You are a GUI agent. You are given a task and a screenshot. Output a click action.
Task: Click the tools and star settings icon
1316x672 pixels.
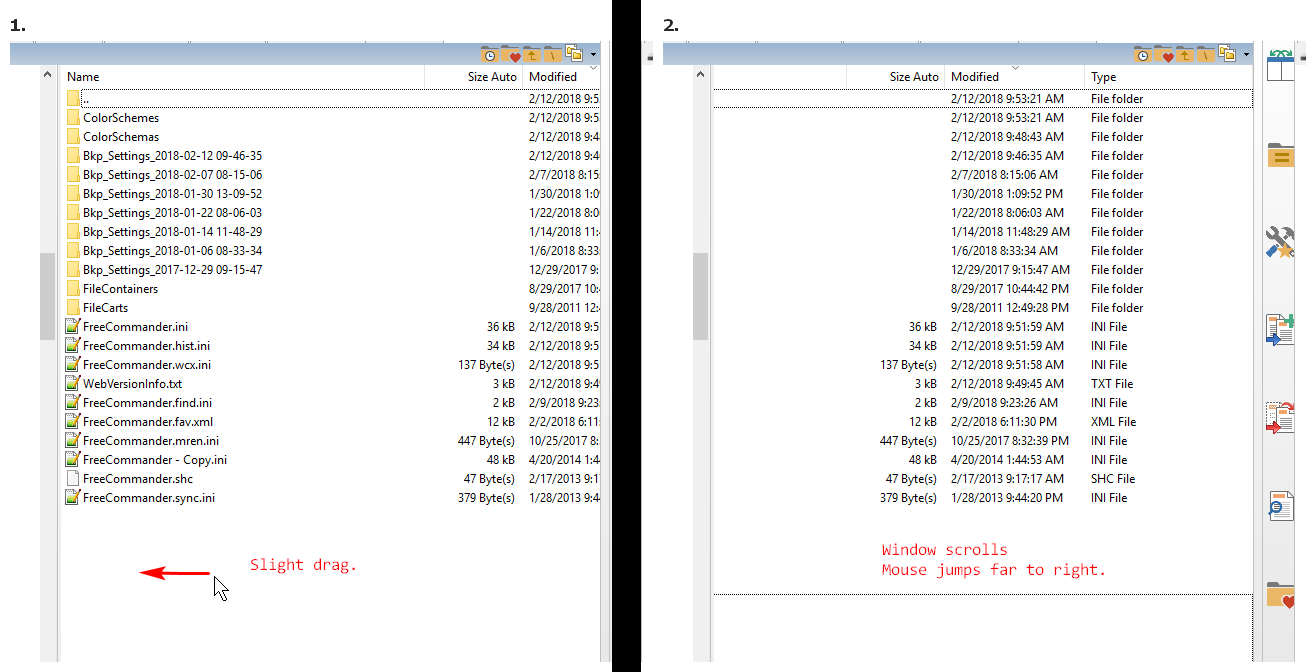pyautogui.click(x=1281, y=241)
